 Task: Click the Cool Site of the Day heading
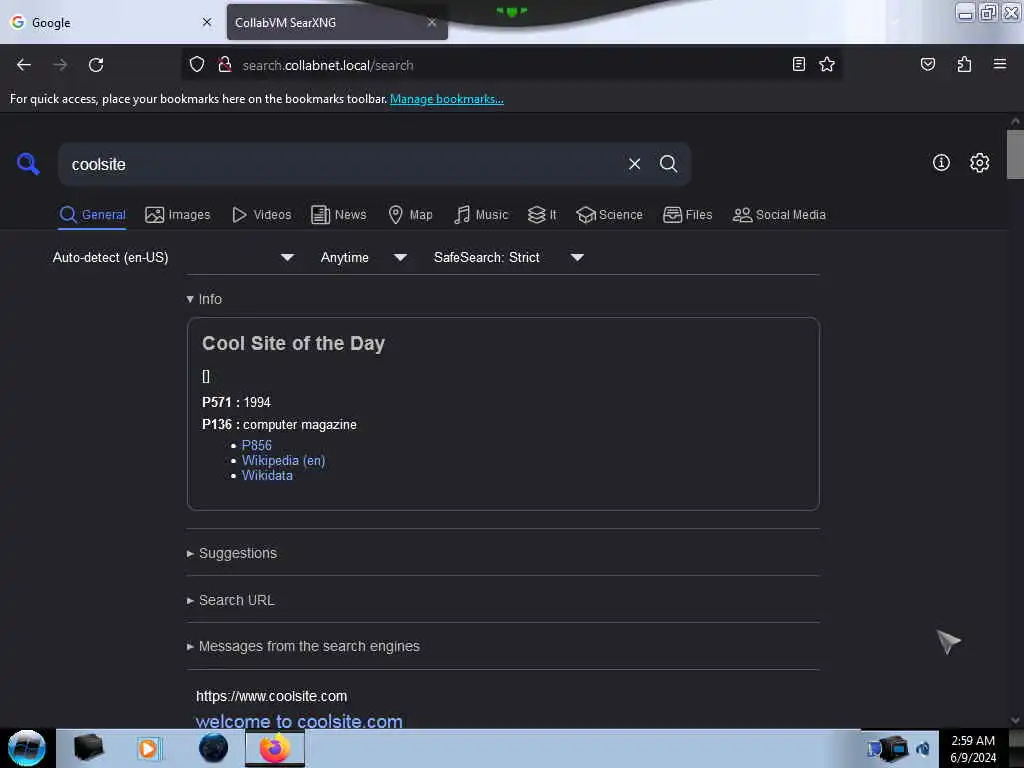[x=293, y=343]
